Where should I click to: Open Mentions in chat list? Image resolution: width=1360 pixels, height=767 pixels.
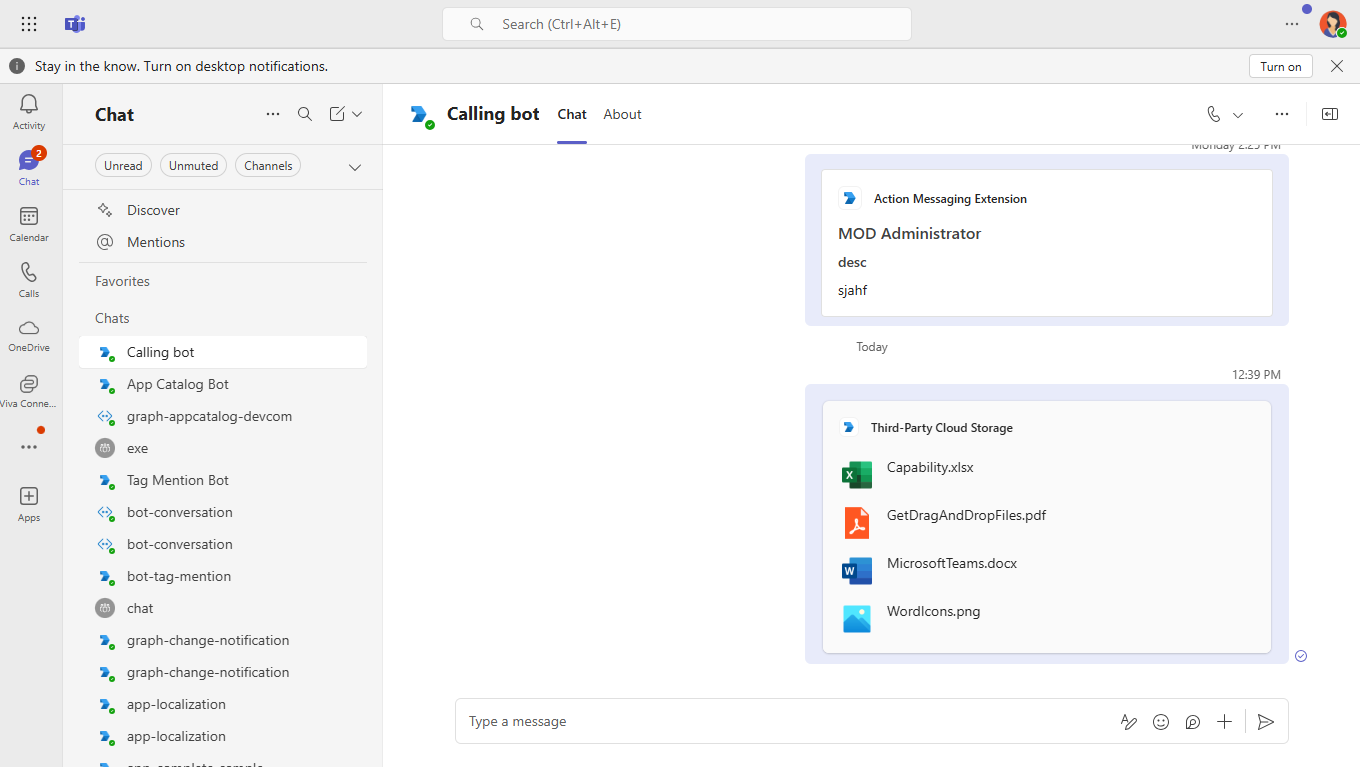pos(223,242)
